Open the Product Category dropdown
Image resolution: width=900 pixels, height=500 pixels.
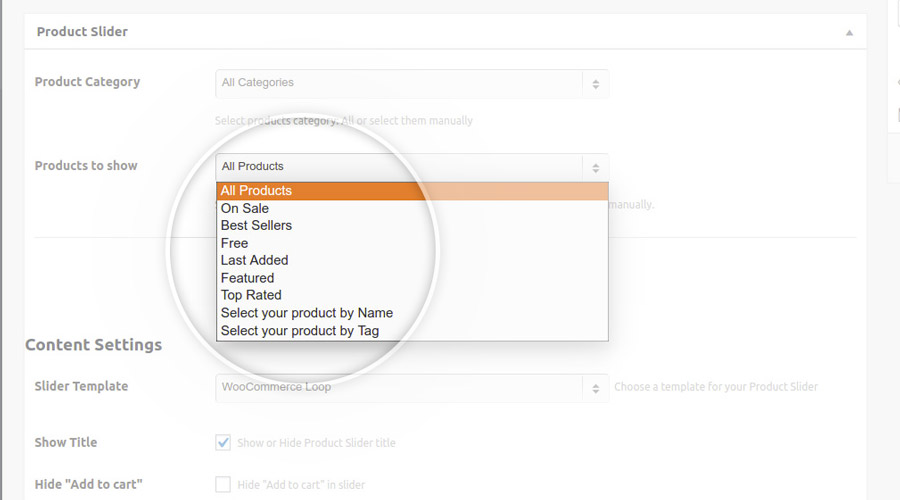click(x=400, y=83)
